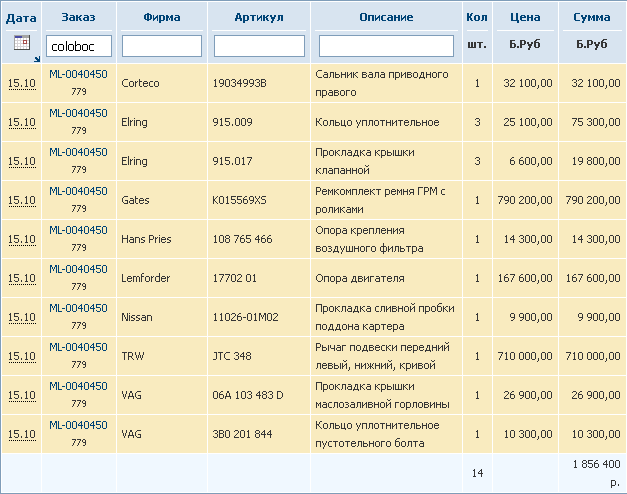Screen dimensions: 627x494
Task: Sort by the Фирма column header
Action: click(162, 17)
